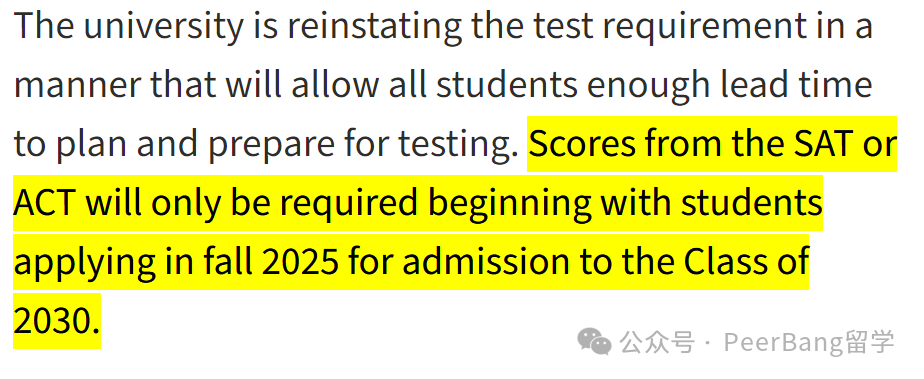The width and height of the screenshot is (924, 379).
Task: Click the highlighted word "ACT"
Action: [x=45, y=203]
